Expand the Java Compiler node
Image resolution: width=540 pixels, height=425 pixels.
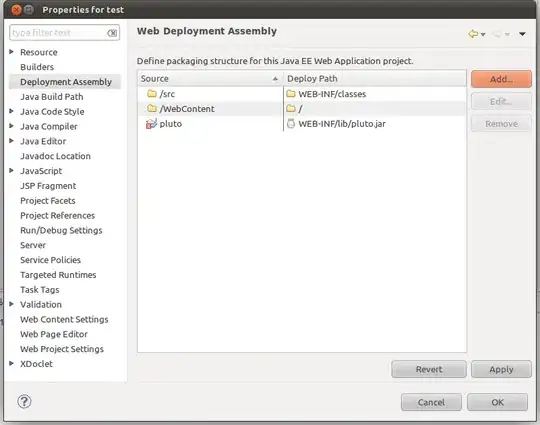11,126
